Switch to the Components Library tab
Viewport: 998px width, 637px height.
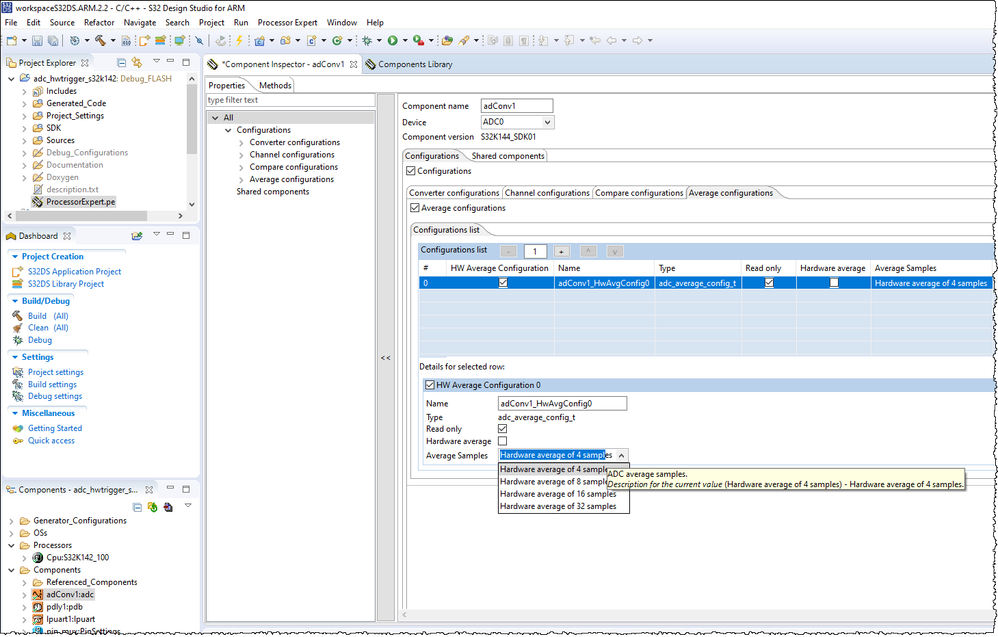point(409,64)
